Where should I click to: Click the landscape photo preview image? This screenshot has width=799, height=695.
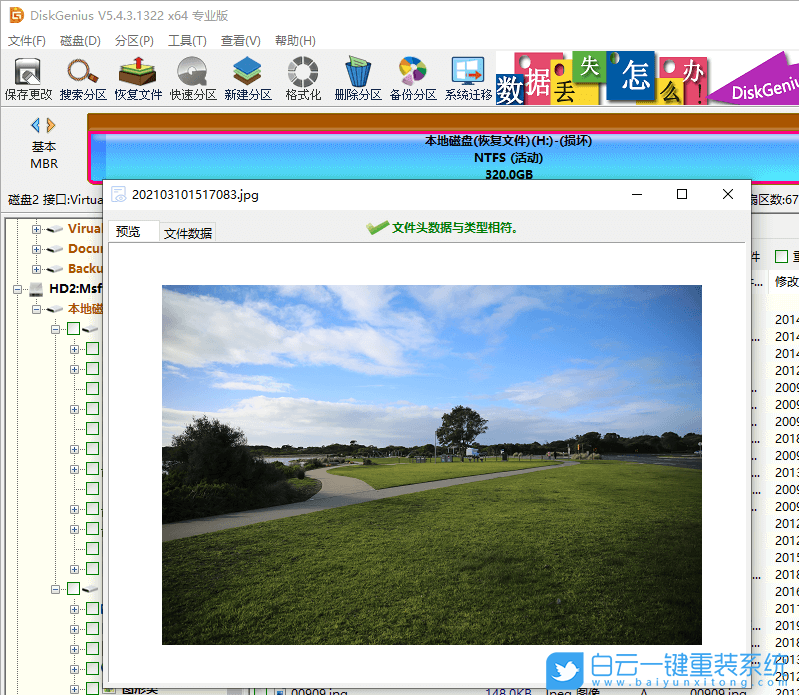pyautogui.click(x=431, y=464)
